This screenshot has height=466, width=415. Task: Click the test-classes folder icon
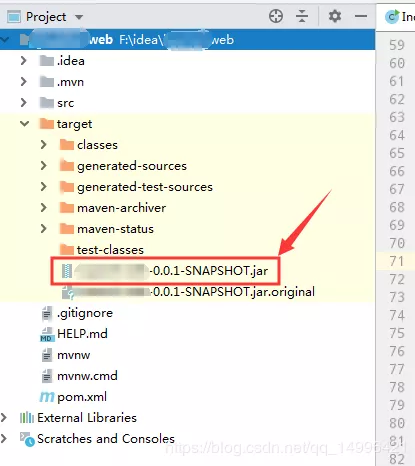click(67, 249)
